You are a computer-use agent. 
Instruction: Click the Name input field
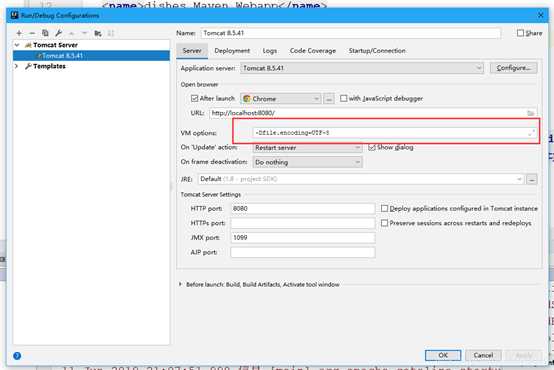coord(351,33)
